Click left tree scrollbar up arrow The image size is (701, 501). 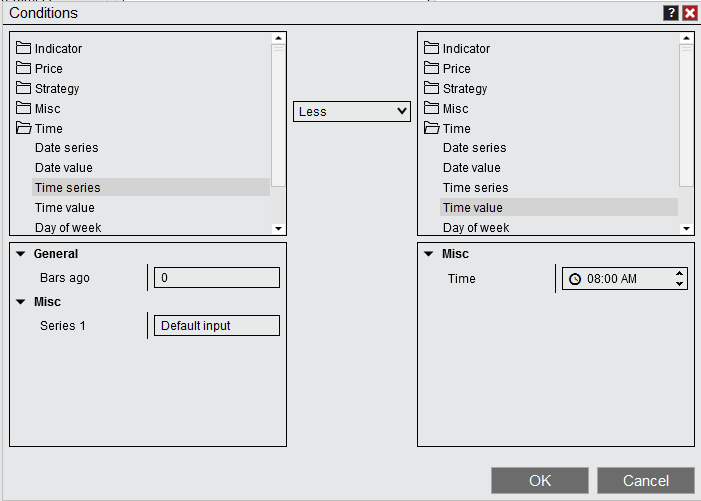[x=278, y=38]
